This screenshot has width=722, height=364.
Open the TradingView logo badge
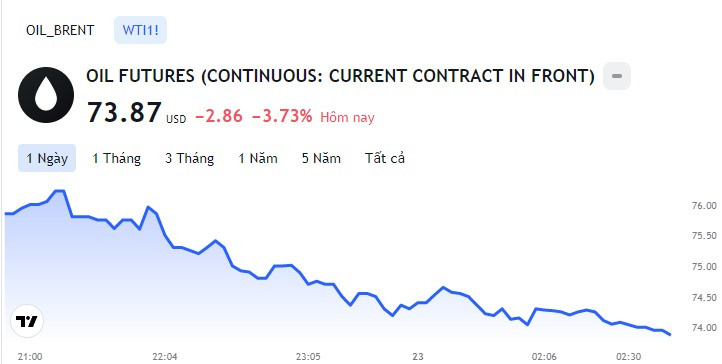tap(27, 321)
